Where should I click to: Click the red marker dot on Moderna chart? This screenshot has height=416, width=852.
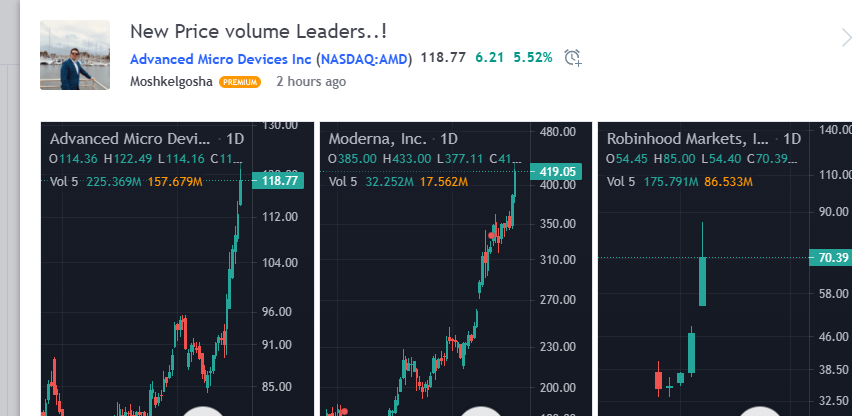[x=492, y=236]
